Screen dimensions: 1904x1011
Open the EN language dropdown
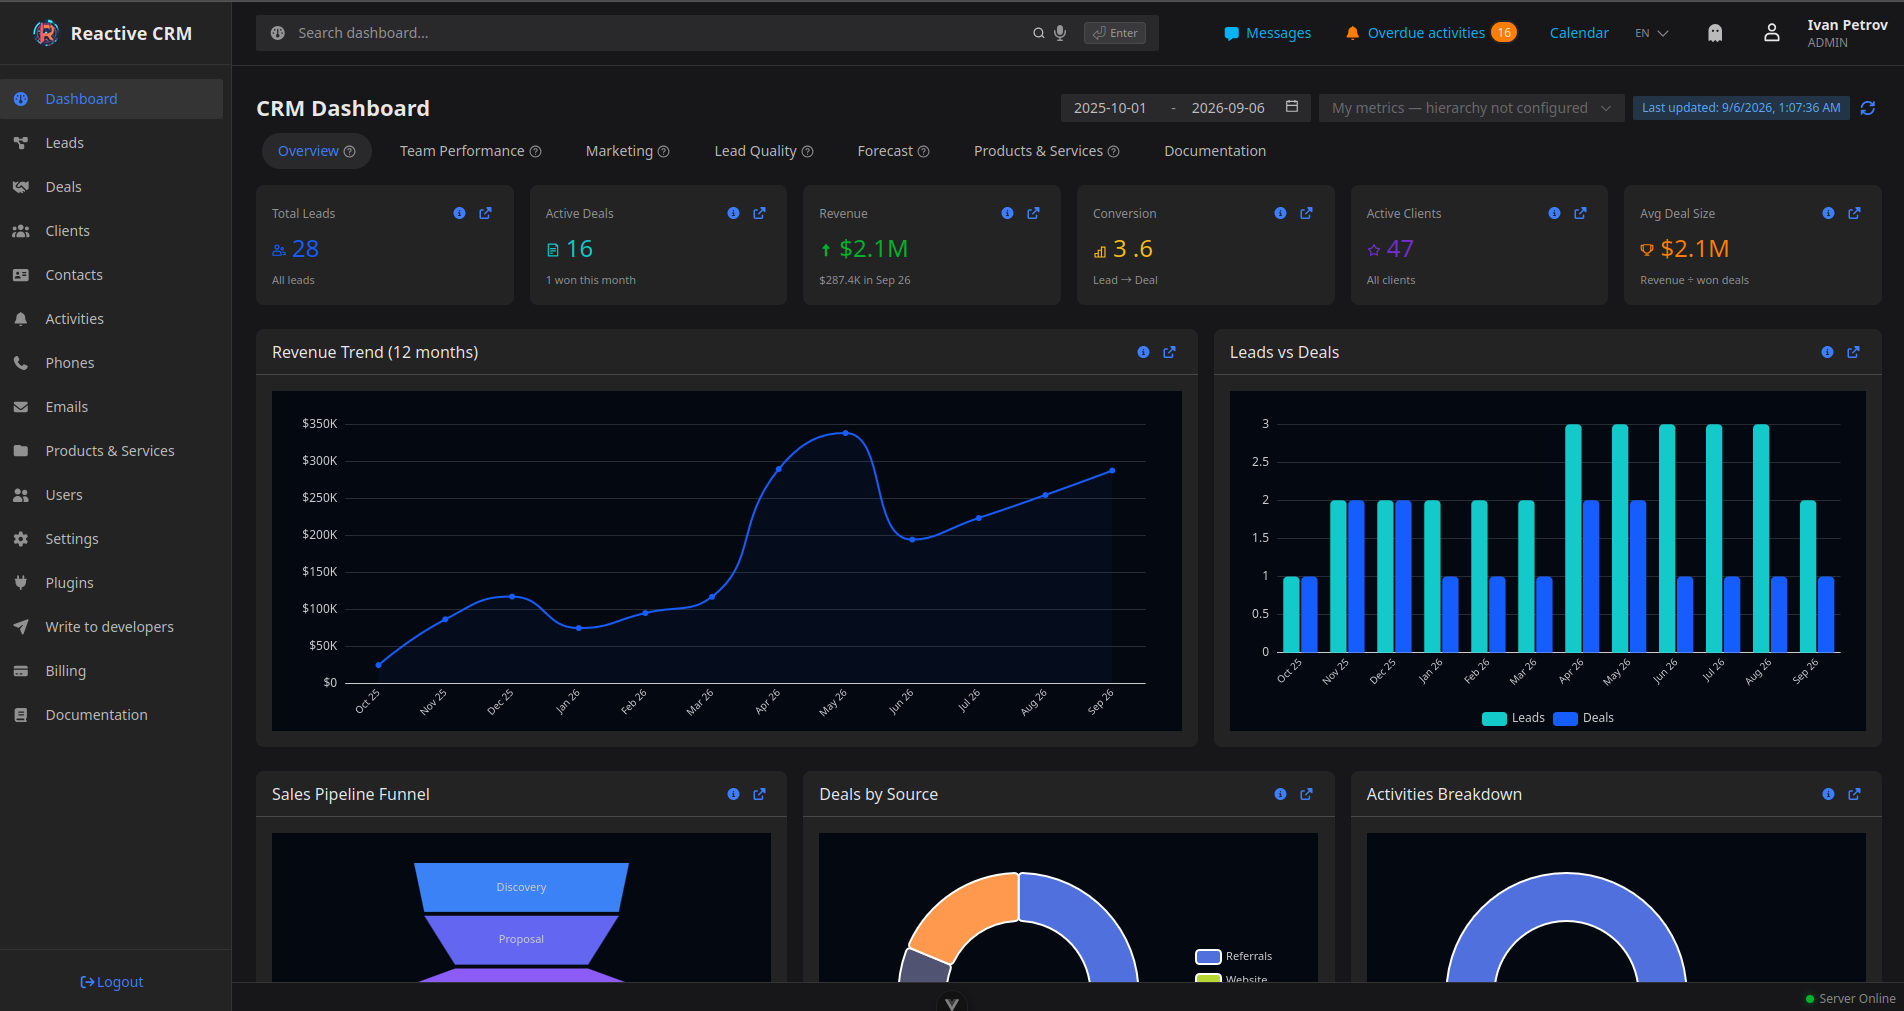pos(1652,33)
